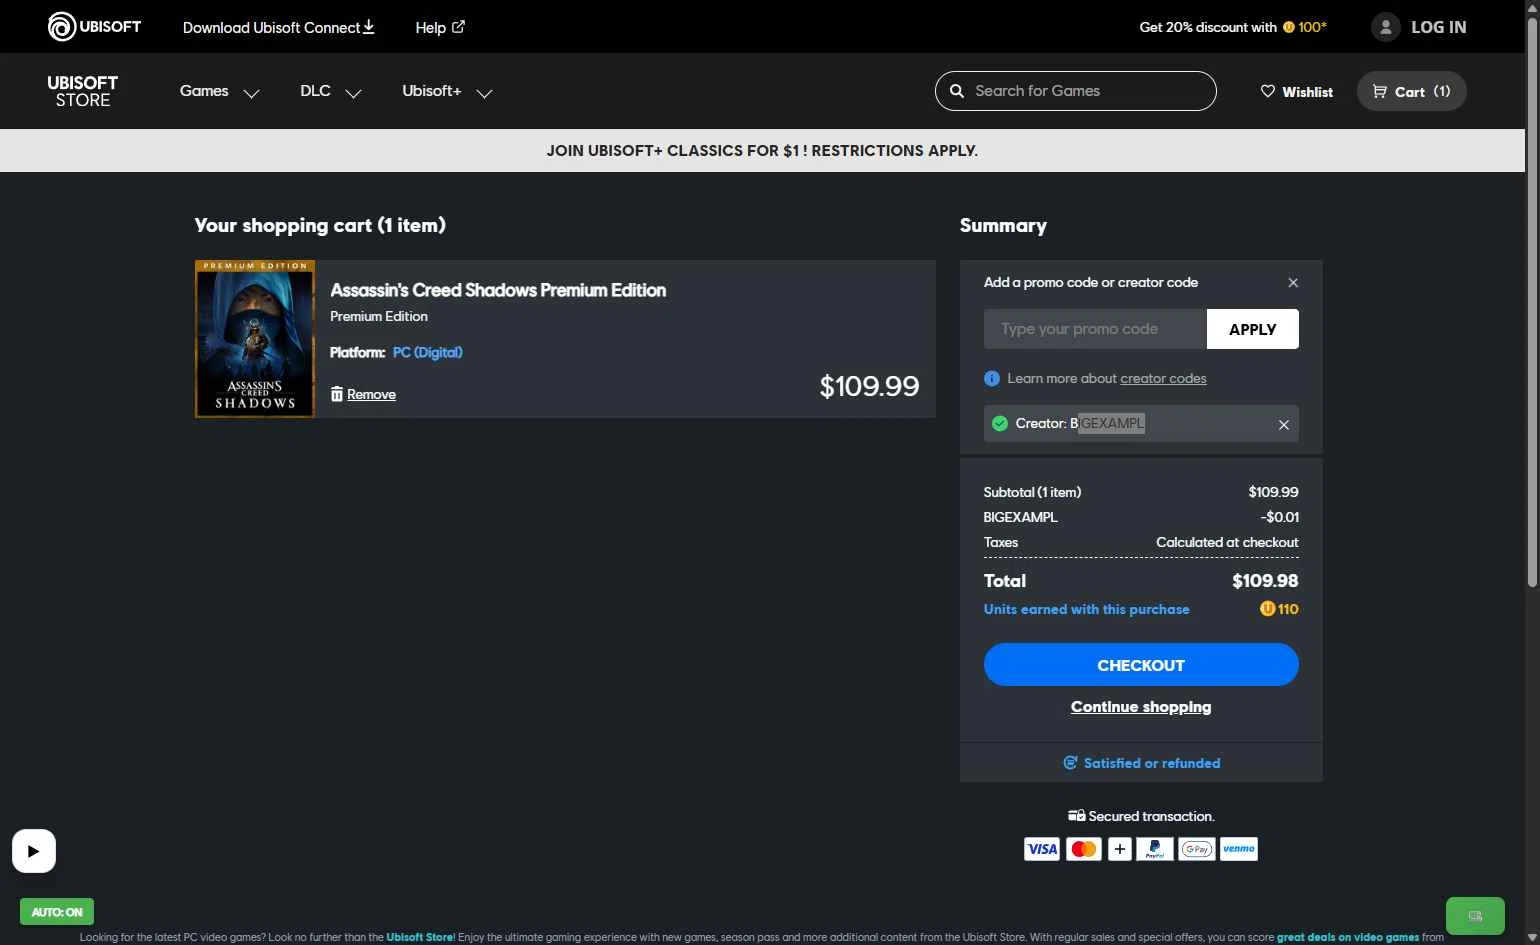Go to Ubisoft Store home logo
The image size is (1540, 945).
82,91
